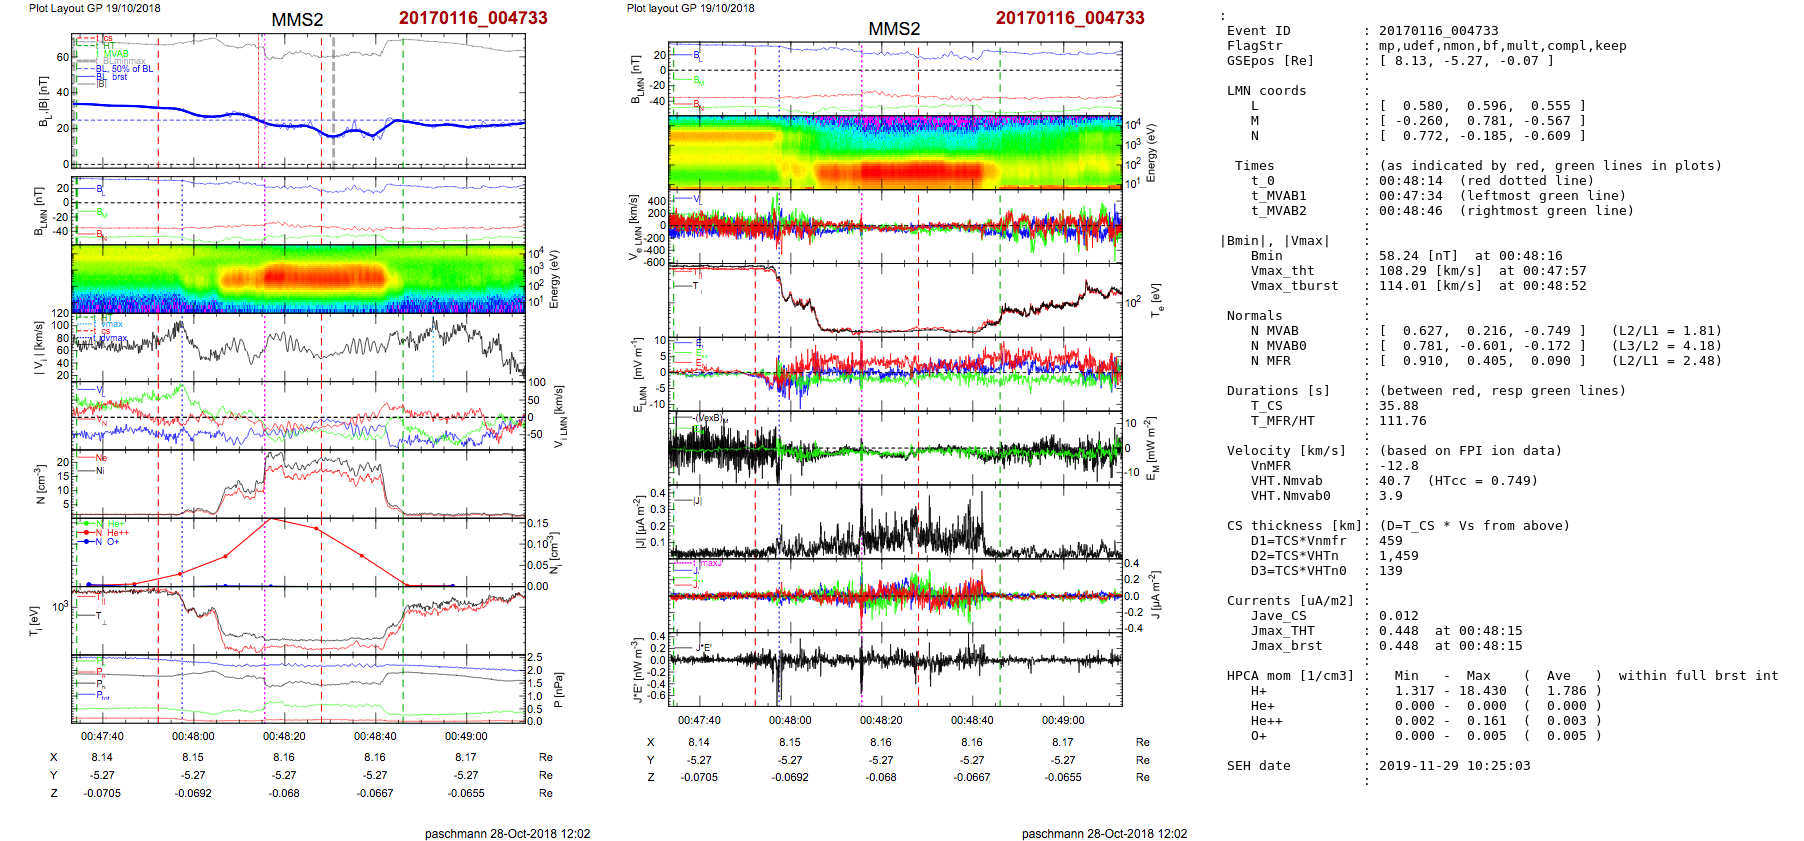
Task: Click time tick '00:49:00' under left plot
Action: click(x=466, y=736)
